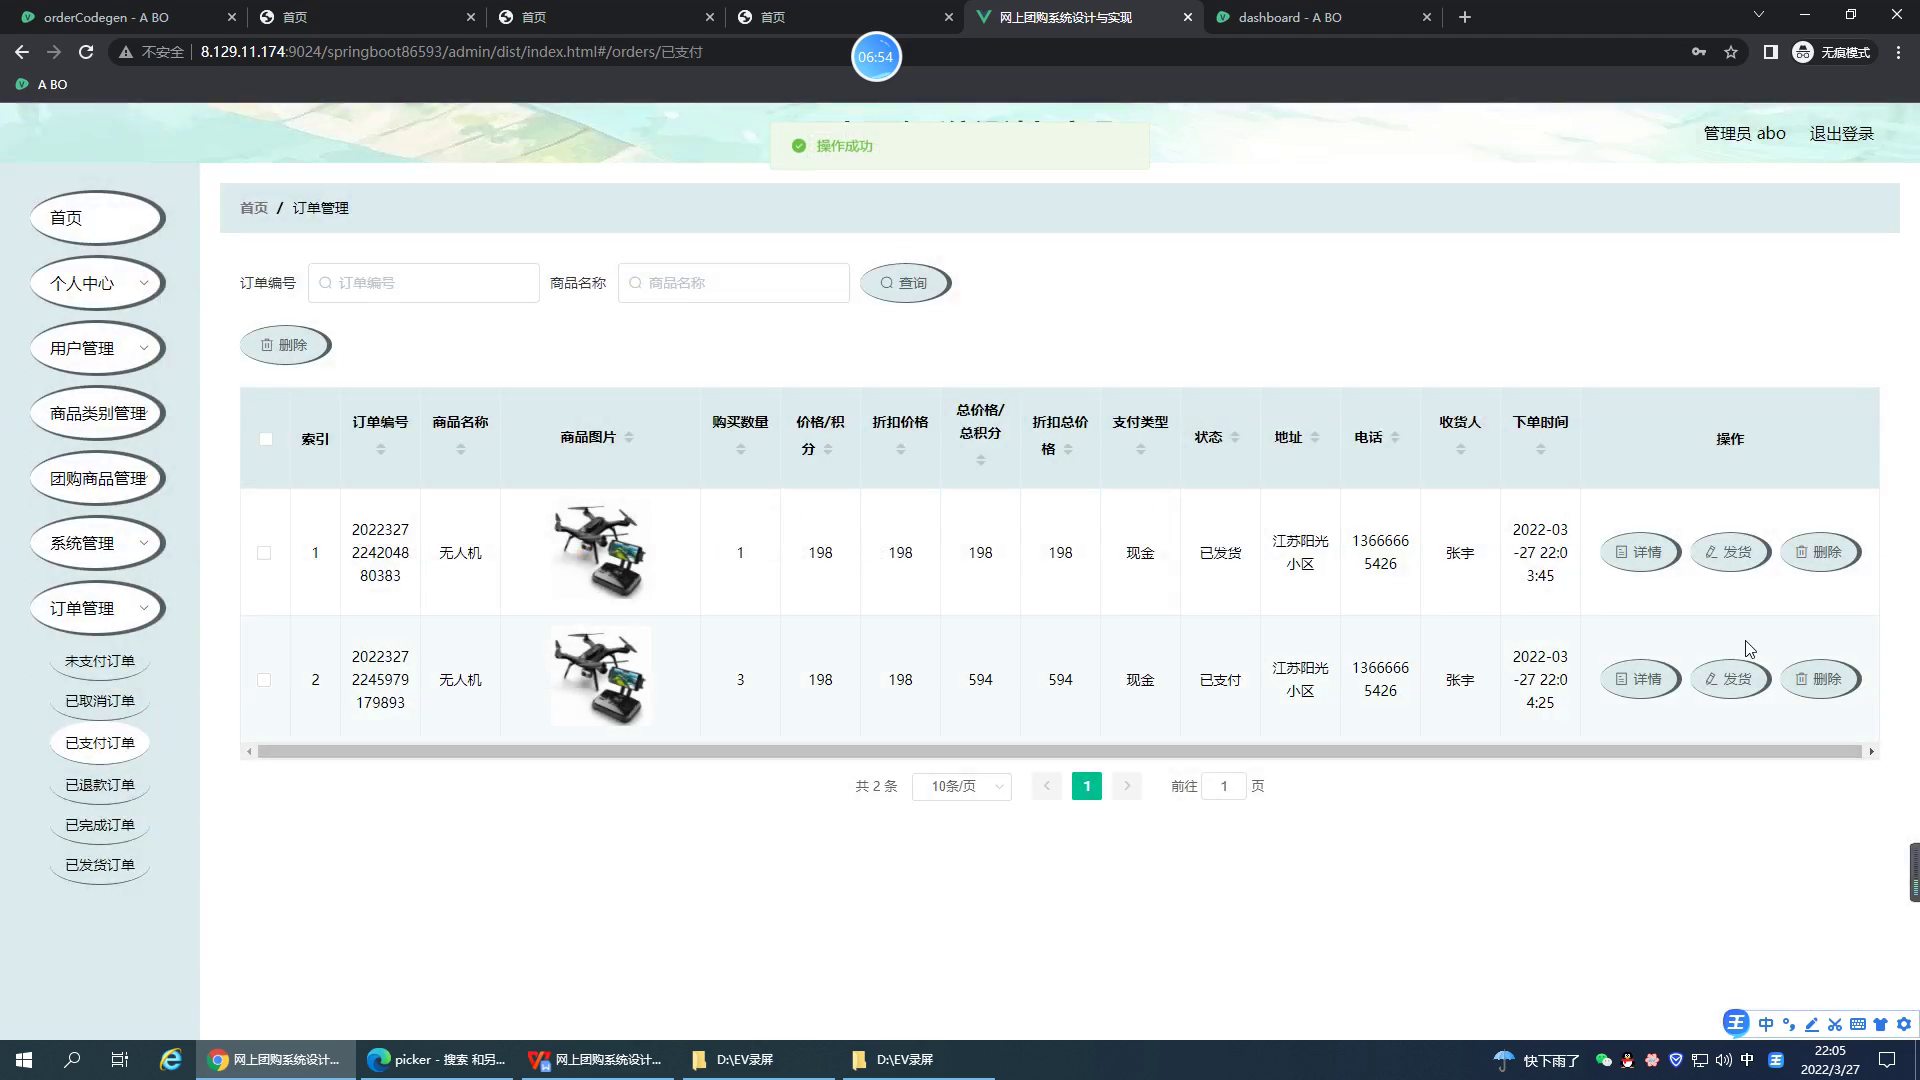Viewport: 1920px width, 1080px height.
Task: Expand the 用户管理 sidebar menu
Action: click(97, 348)
